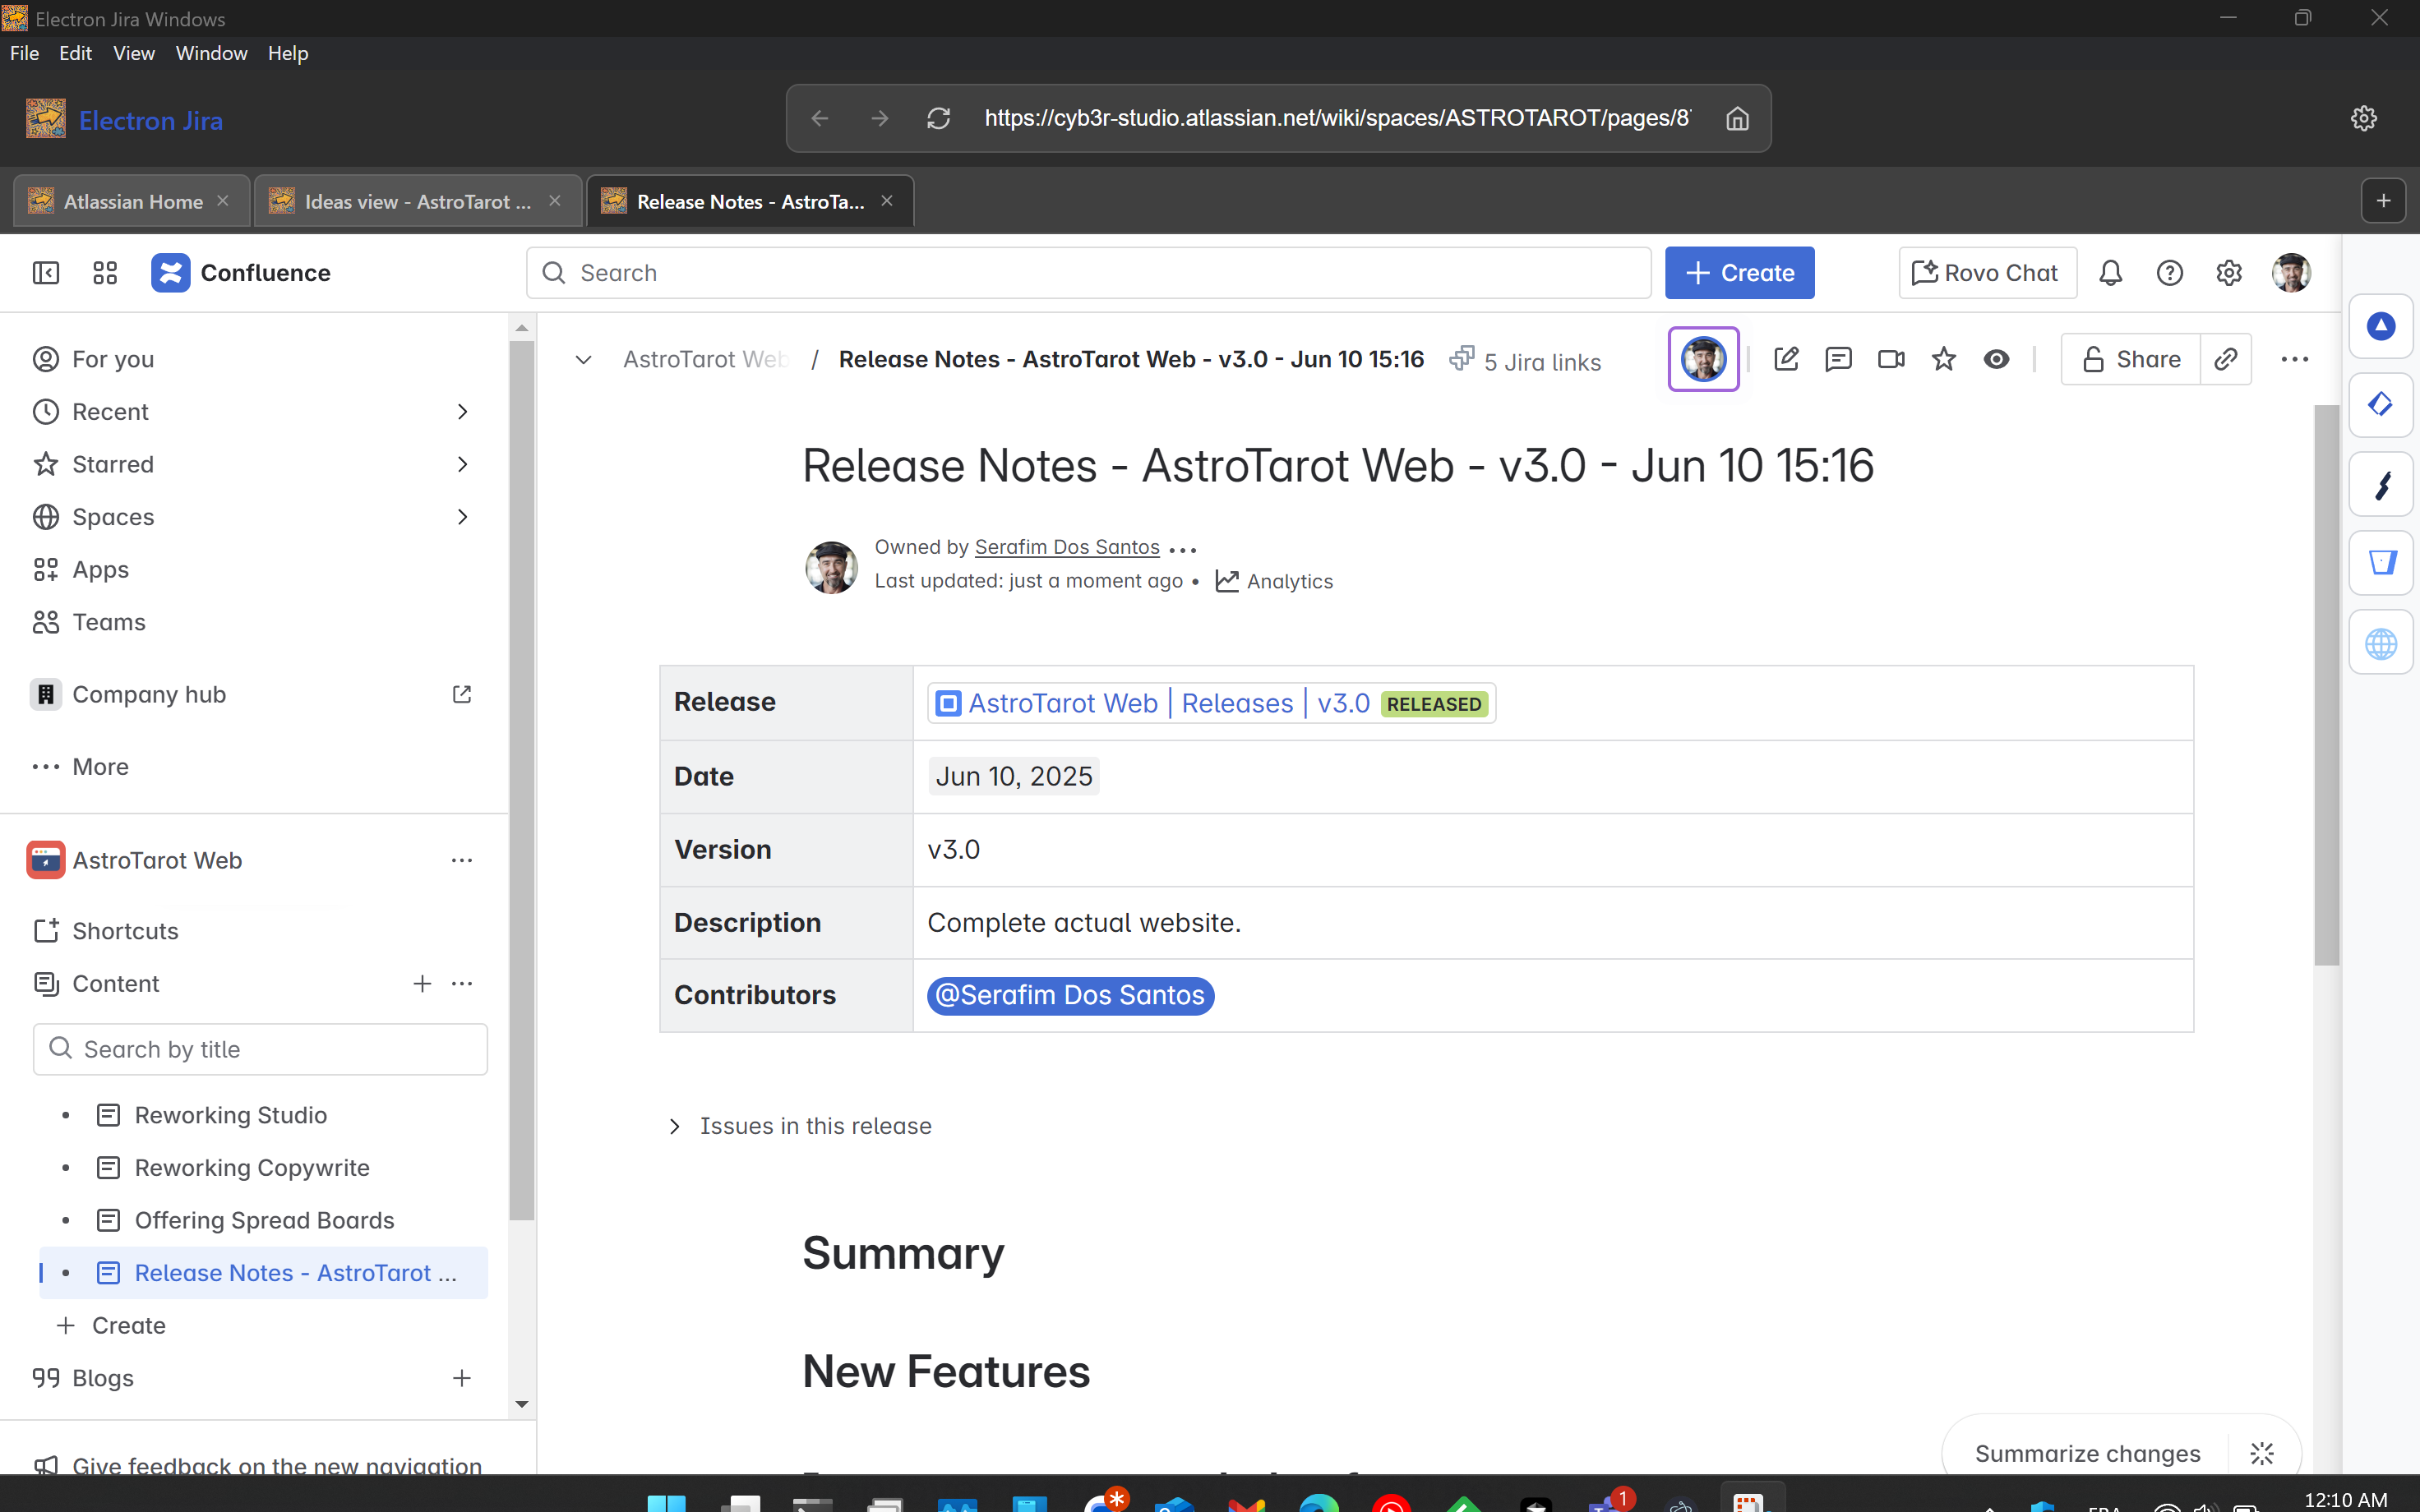Switch to Ideas view - AstroTarot tab
The height and width of the screenshot is (1512, 2420).
pos(418,201)
